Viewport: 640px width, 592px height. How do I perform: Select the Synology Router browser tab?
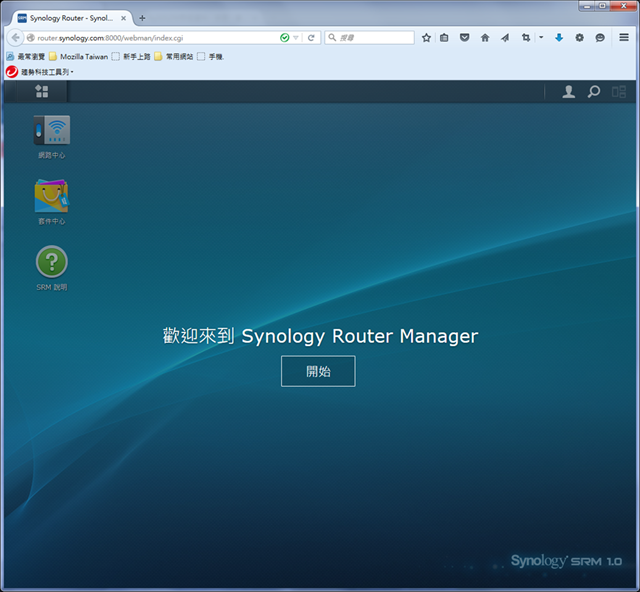[71, 18]
